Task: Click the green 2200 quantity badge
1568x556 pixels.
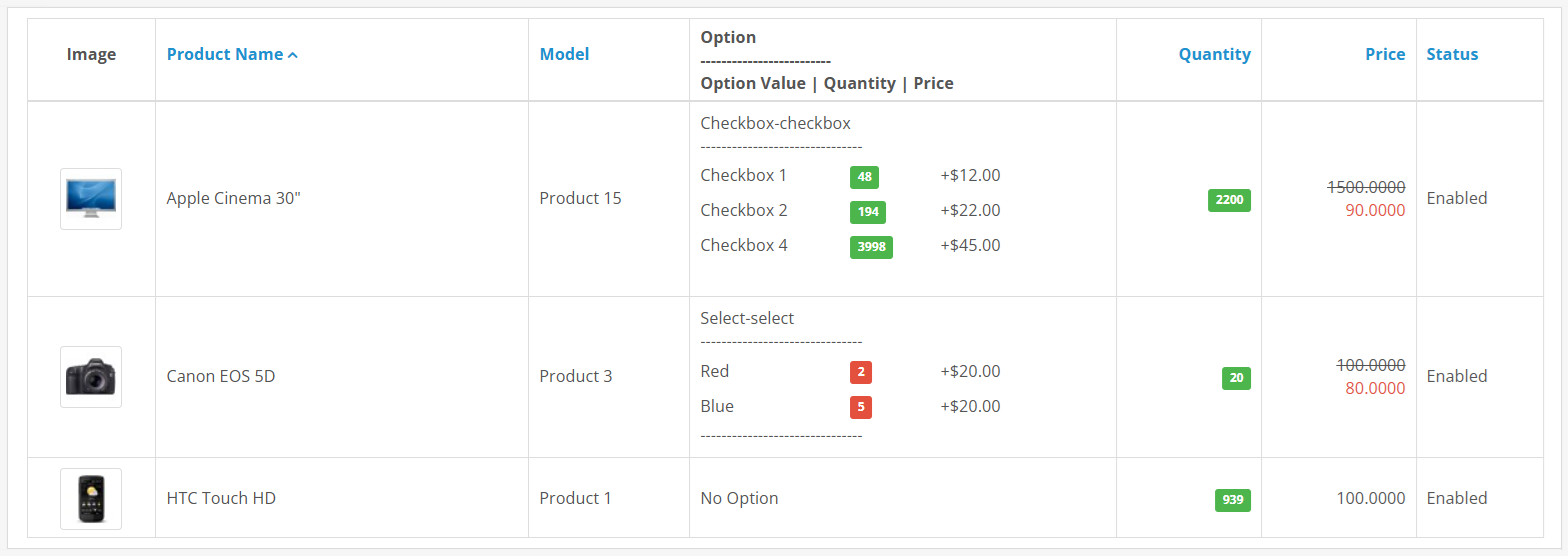Action: [x=1229, y=200]
